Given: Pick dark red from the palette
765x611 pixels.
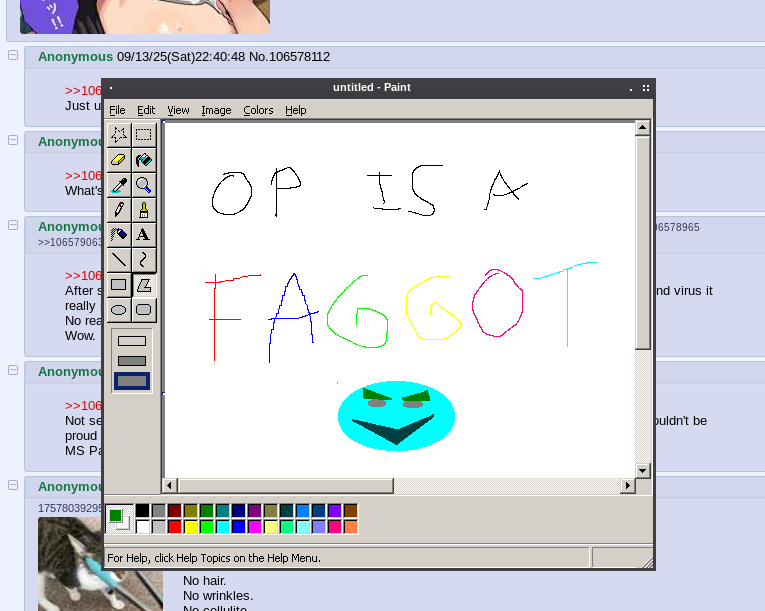Looking at the screenshot, I should pos(175,511).
